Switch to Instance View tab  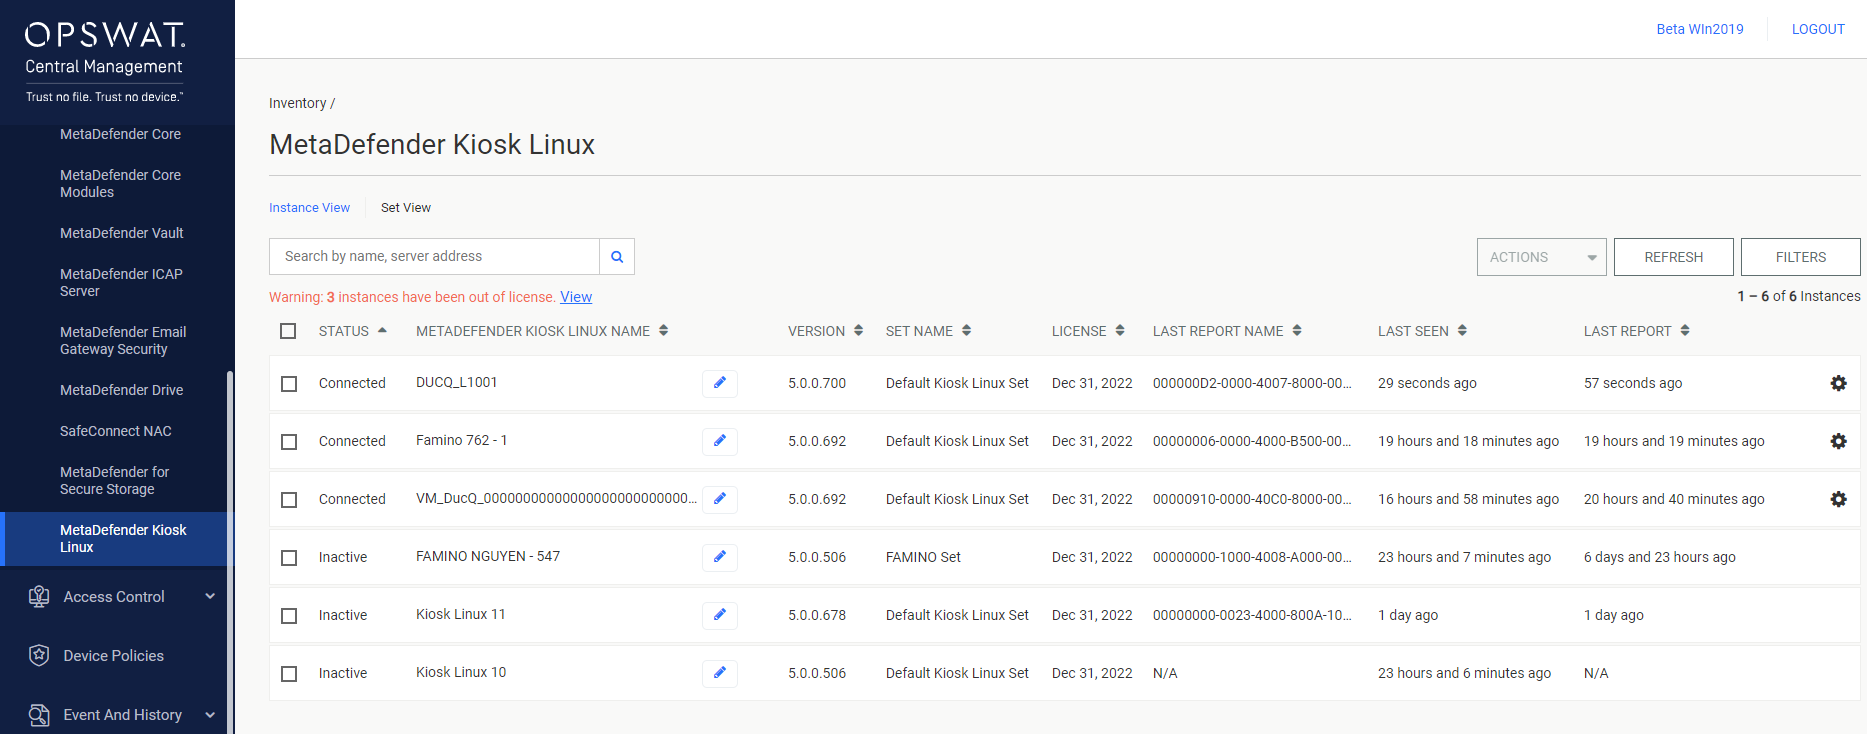click(x=309, y=208)
